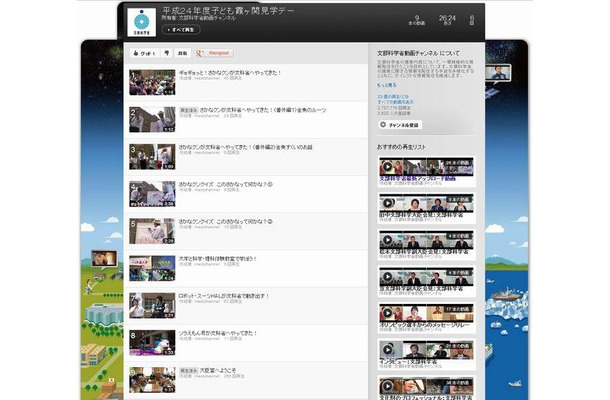This screenshot has height=400, width=610.
Task: Click play icon on インタビュー！文部科学省 playlist
Action: pos(387,349)
